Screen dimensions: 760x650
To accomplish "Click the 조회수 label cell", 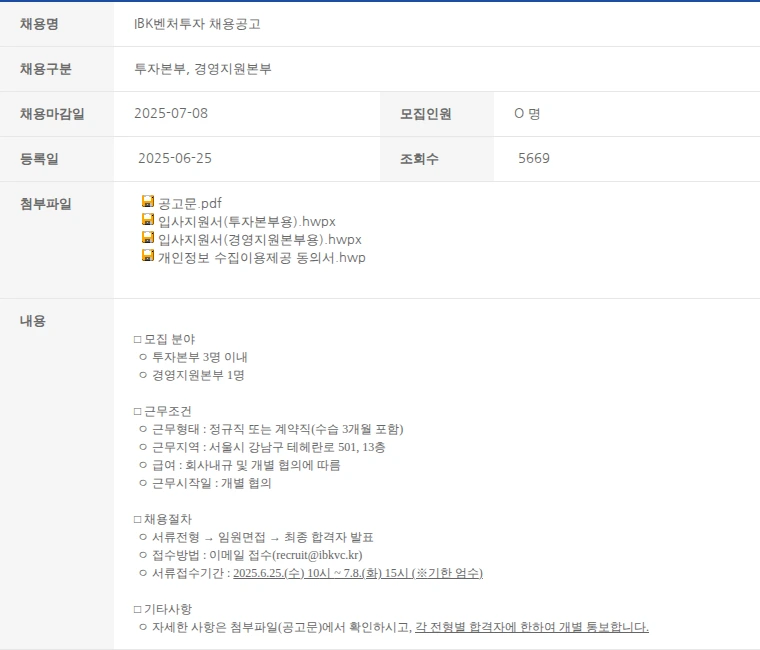I will click(437, 159).
